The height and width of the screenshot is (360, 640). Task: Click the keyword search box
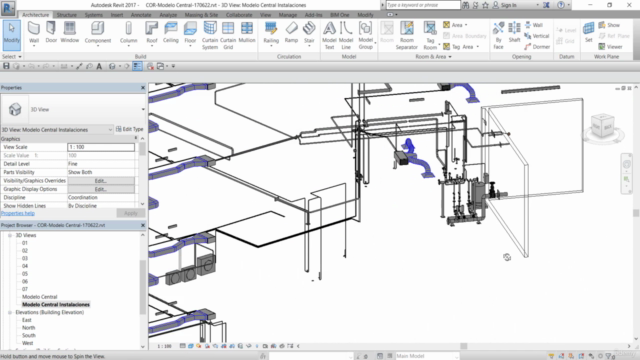pos(422,5)
